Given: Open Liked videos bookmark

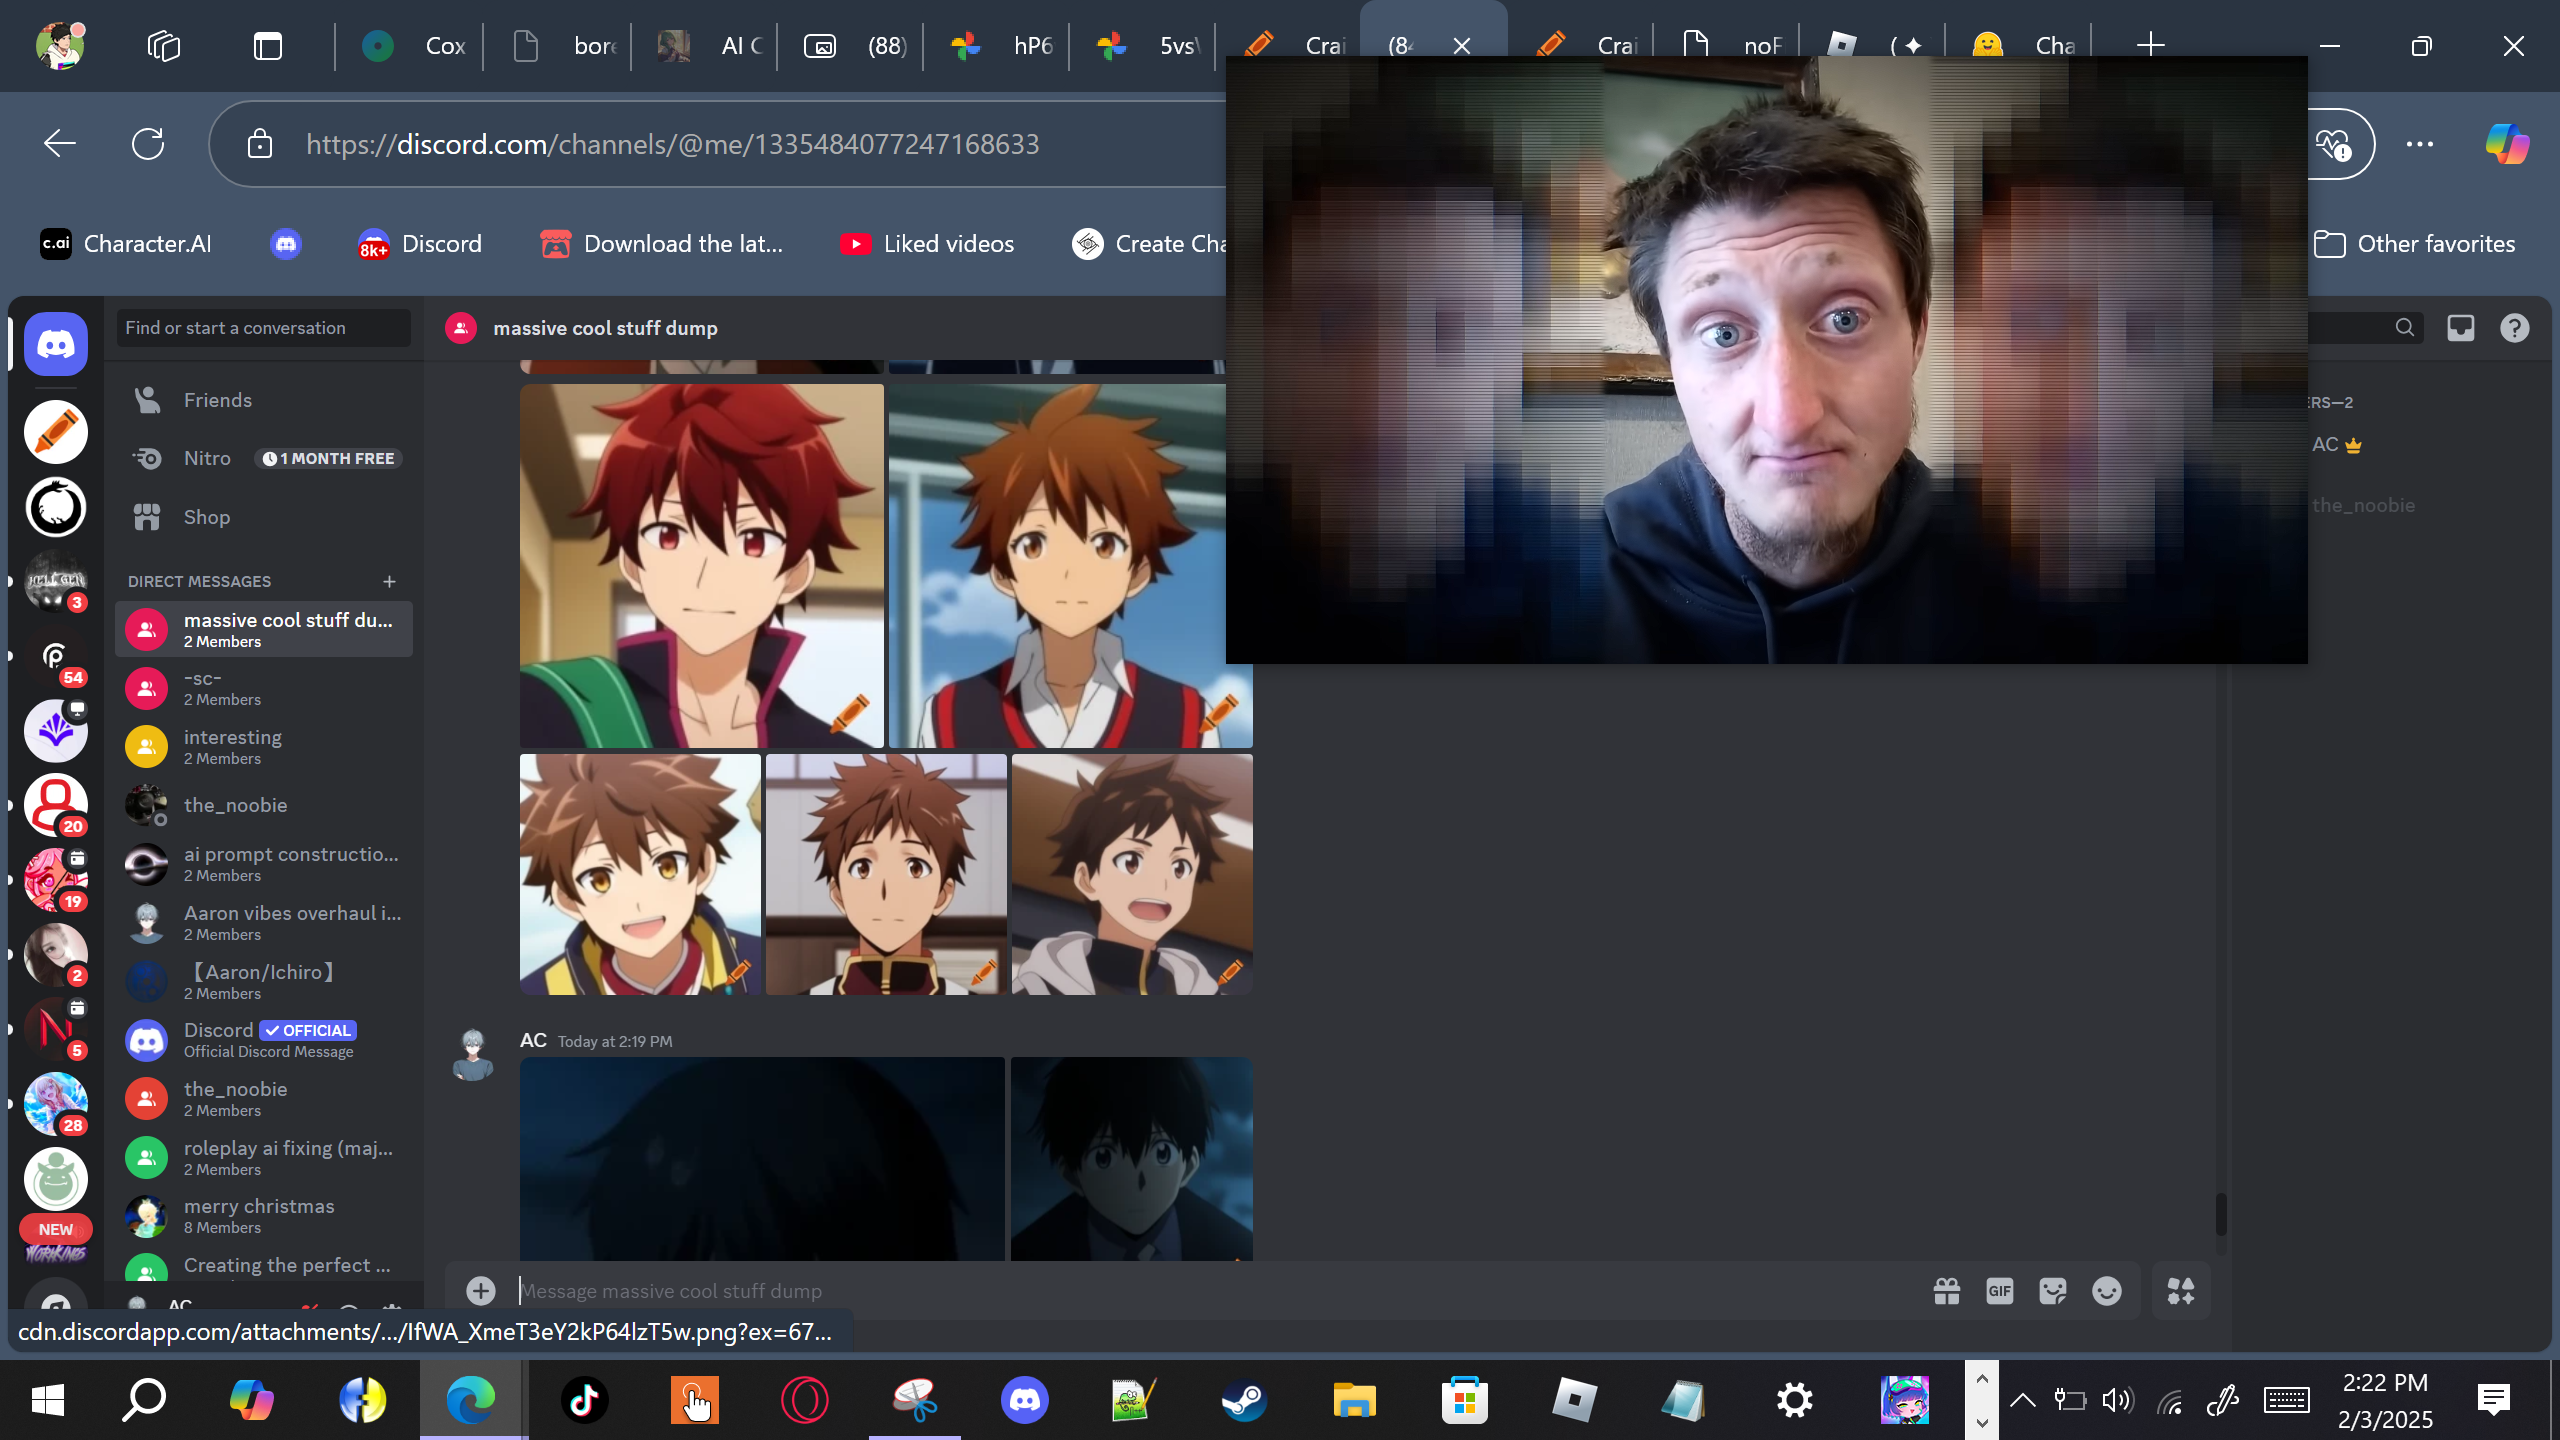Looking at the screenshot, I should (927, 244).
